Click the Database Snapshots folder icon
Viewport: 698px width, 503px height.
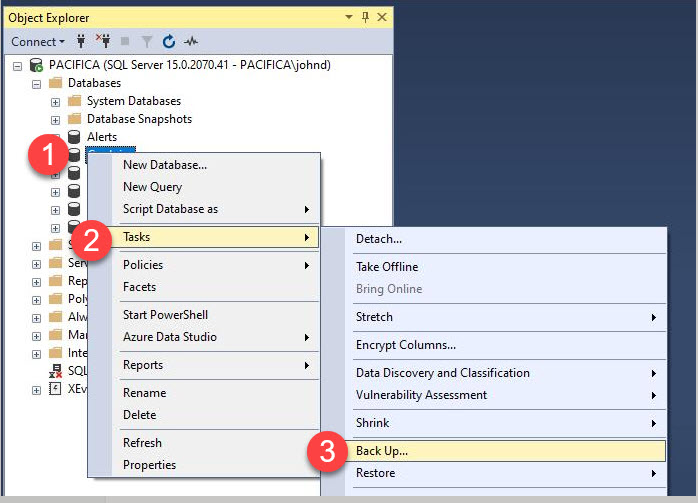(74, 119)
